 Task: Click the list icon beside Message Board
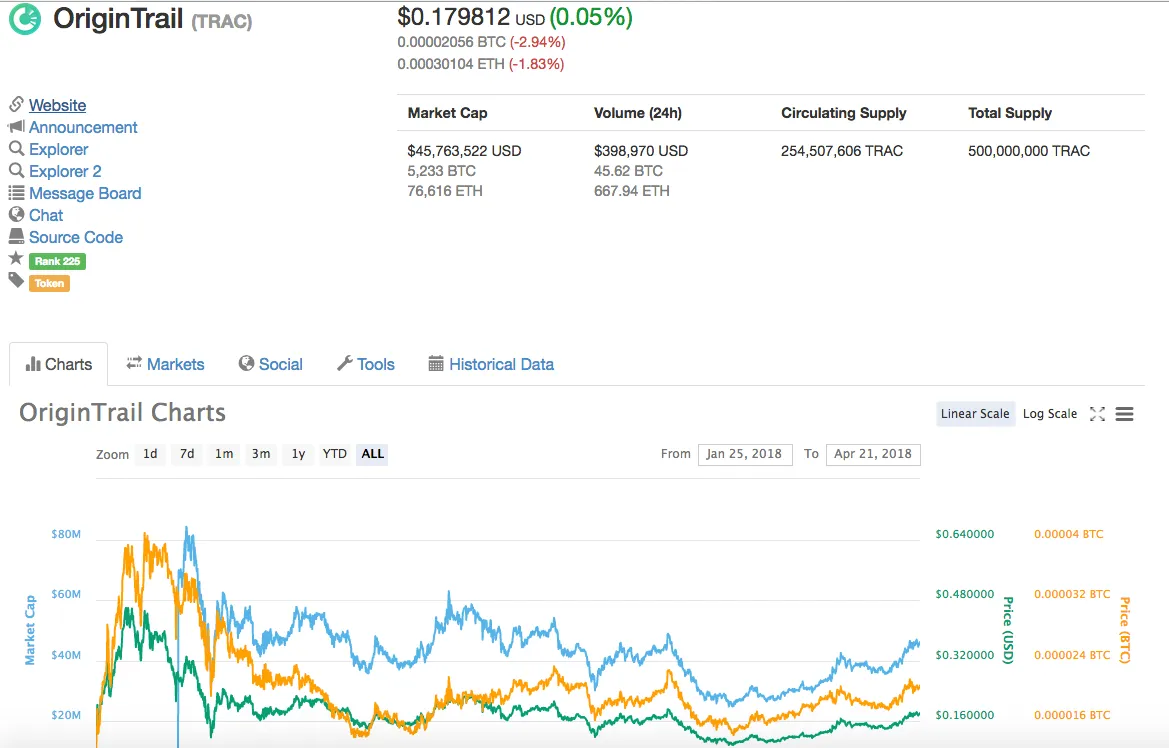(x=16, y=193)
